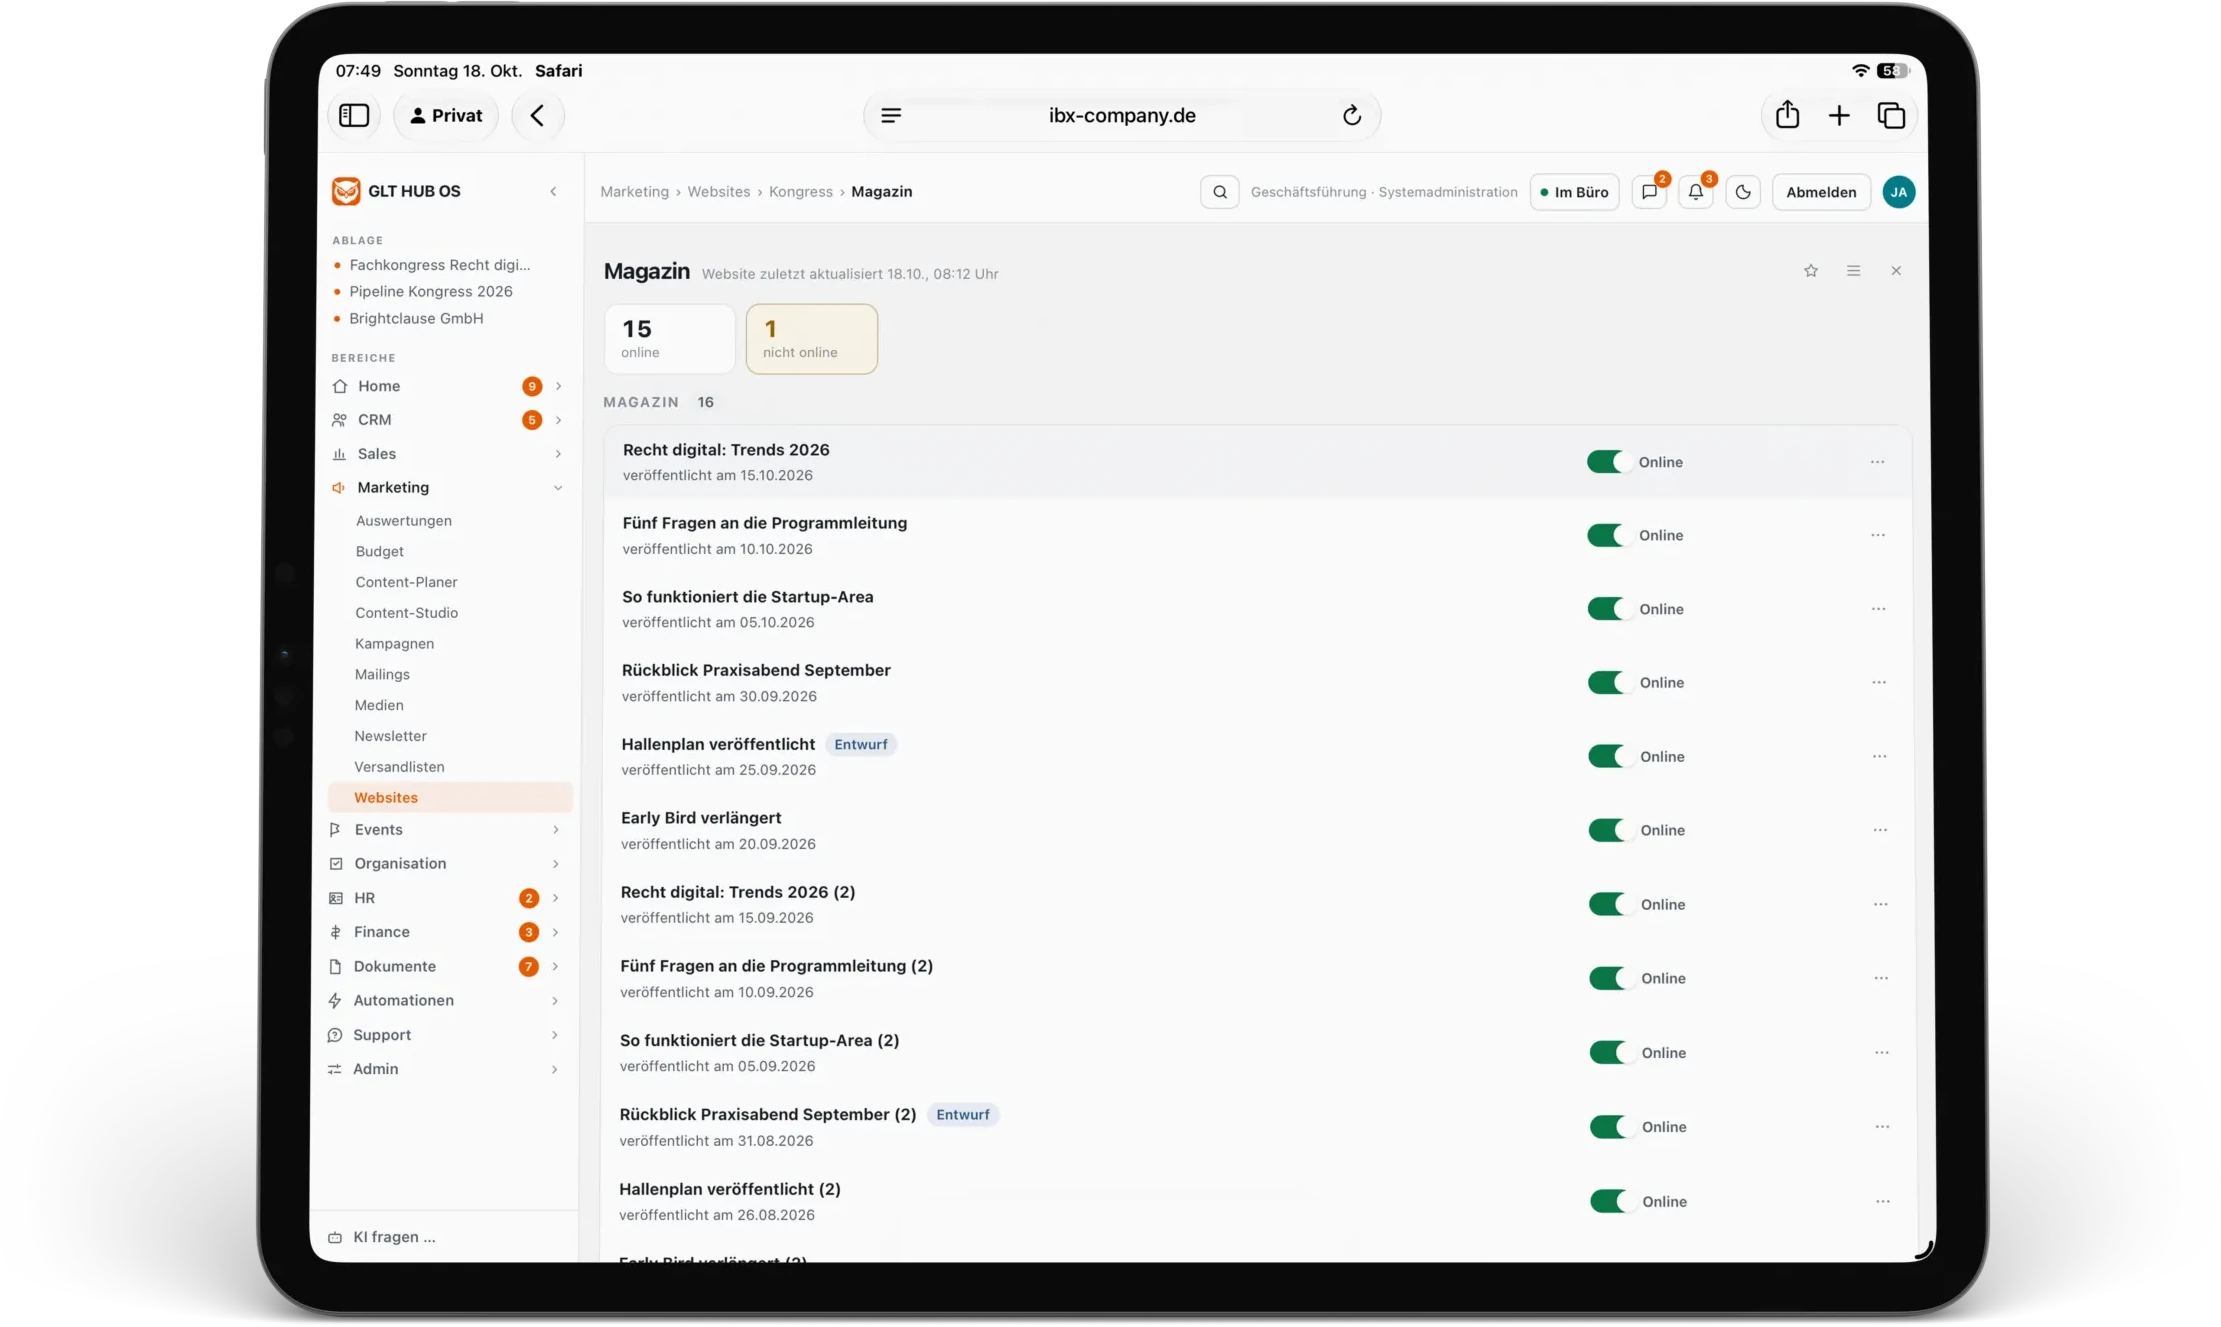This screenshot has width=2221, height=1327.
Task: Open Newsletter in Marketing submenu
Action: [390, 736]
